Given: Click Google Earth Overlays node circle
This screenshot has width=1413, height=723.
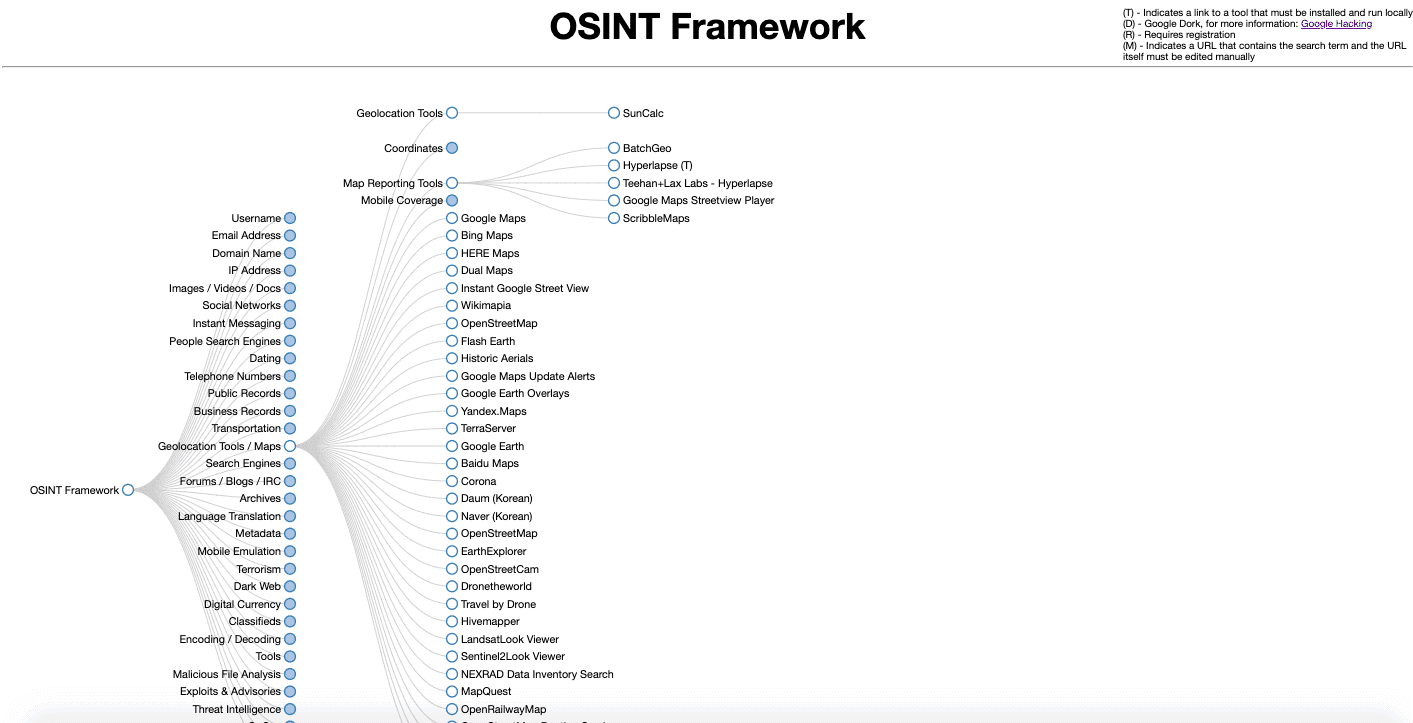Looking at the screenshot, I should click(x=452, y=393).
